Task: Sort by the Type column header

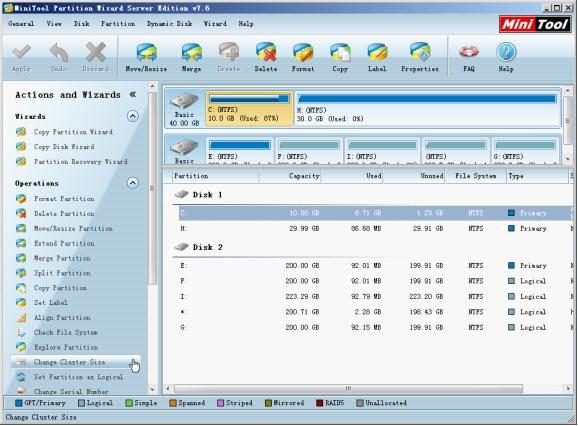Action: (x=537, y=176)
